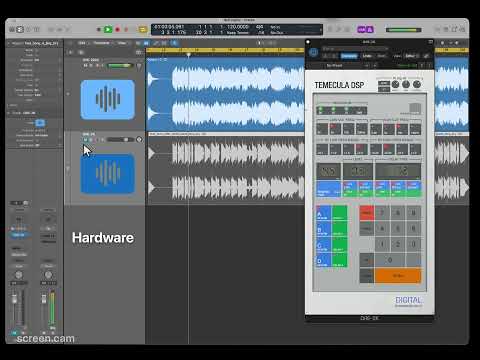Select the blue C button on plug-in
This screenshot has height=360, width=480.
click(x=323, y=245)
